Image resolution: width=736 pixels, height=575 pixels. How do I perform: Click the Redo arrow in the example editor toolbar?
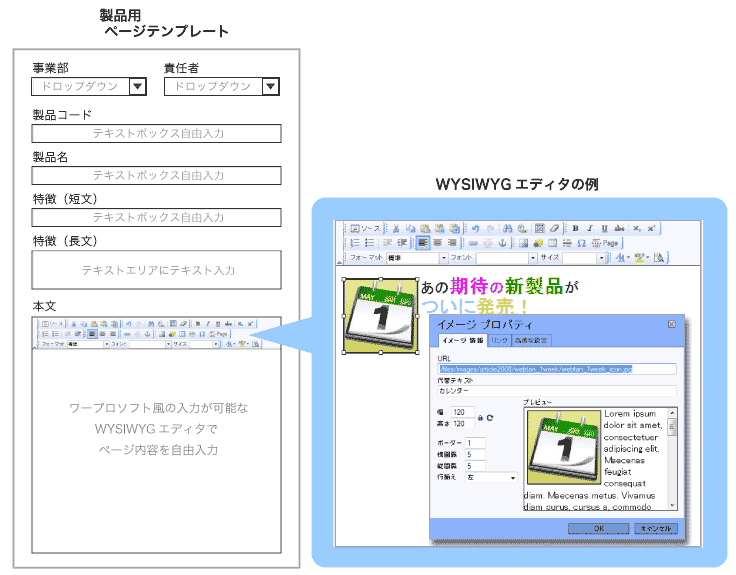pyautogui.click(x=491, y=229)
